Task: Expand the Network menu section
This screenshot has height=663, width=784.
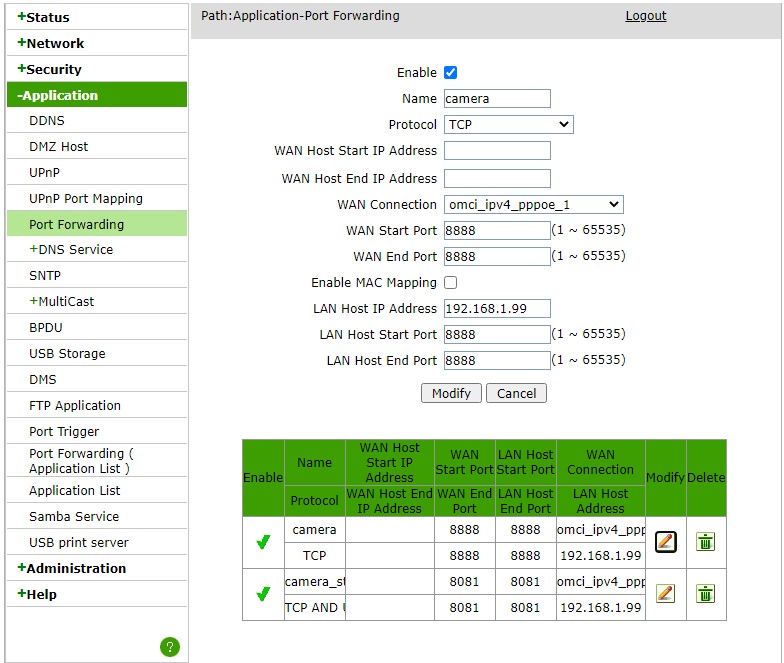Action: point(97,43)
